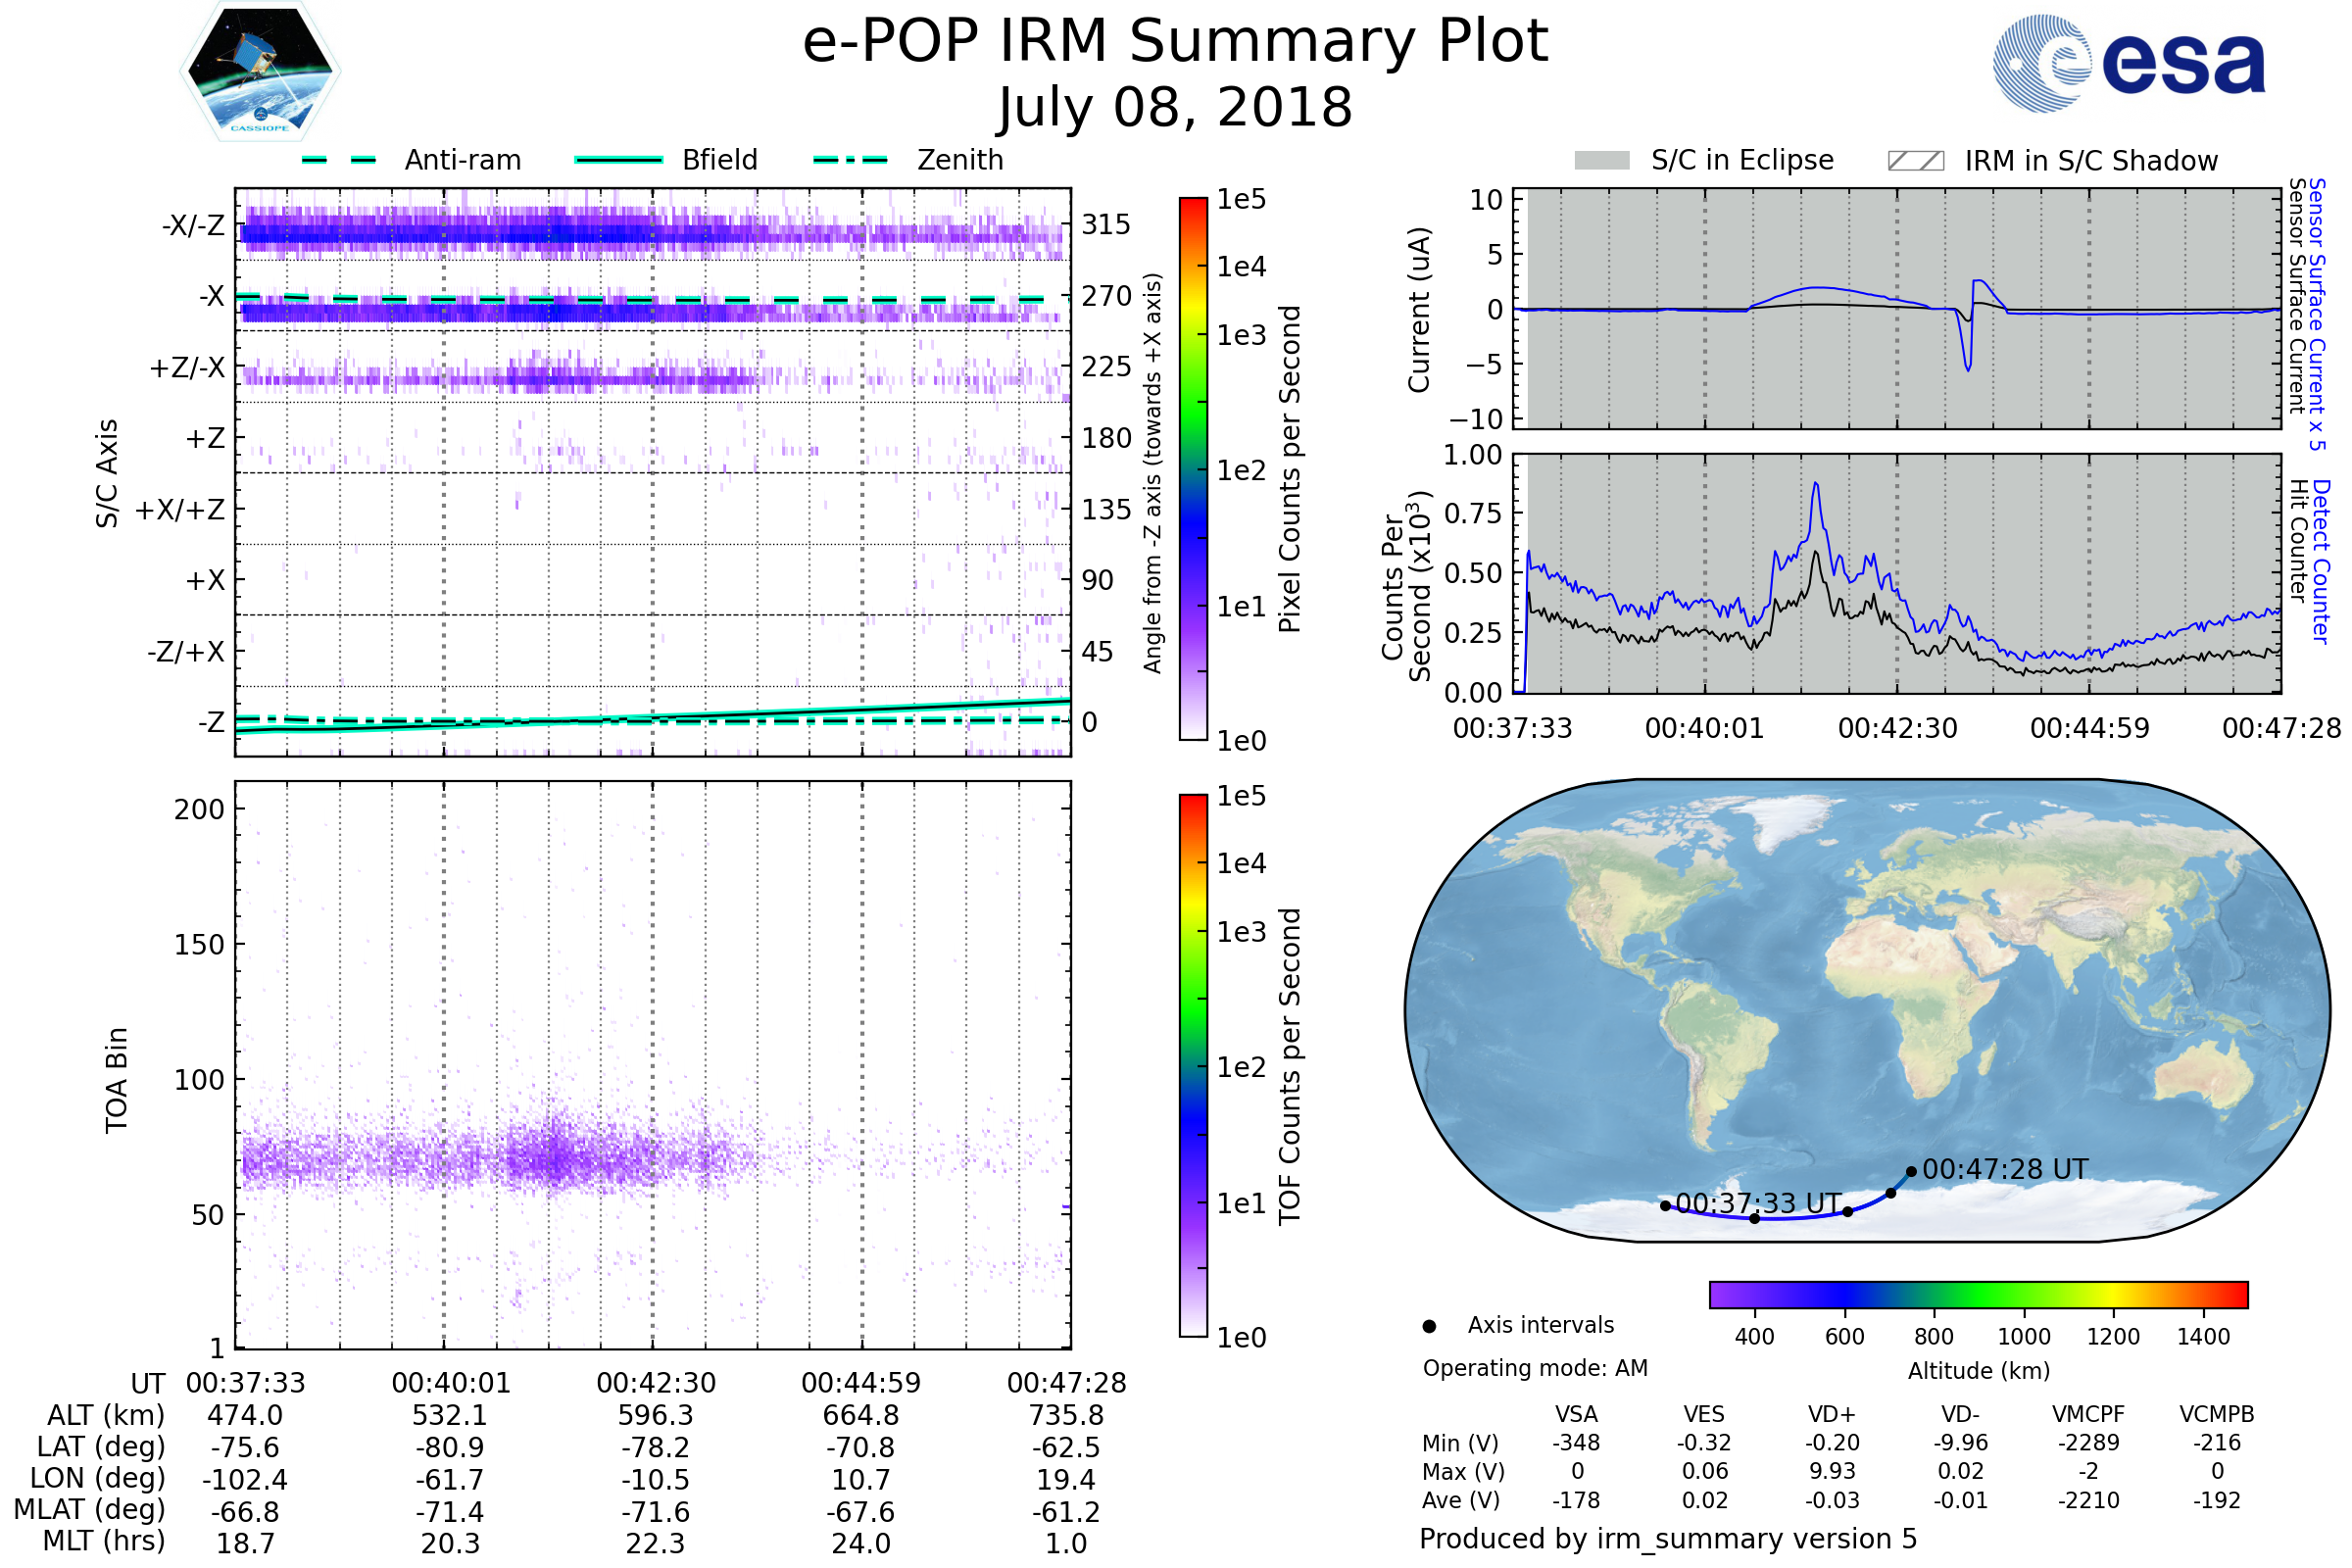The height and width of the screenshot is (1568, 2352).
Task: Click the S/C in Eclipse gray legend patch
Action: (1602, 161)
